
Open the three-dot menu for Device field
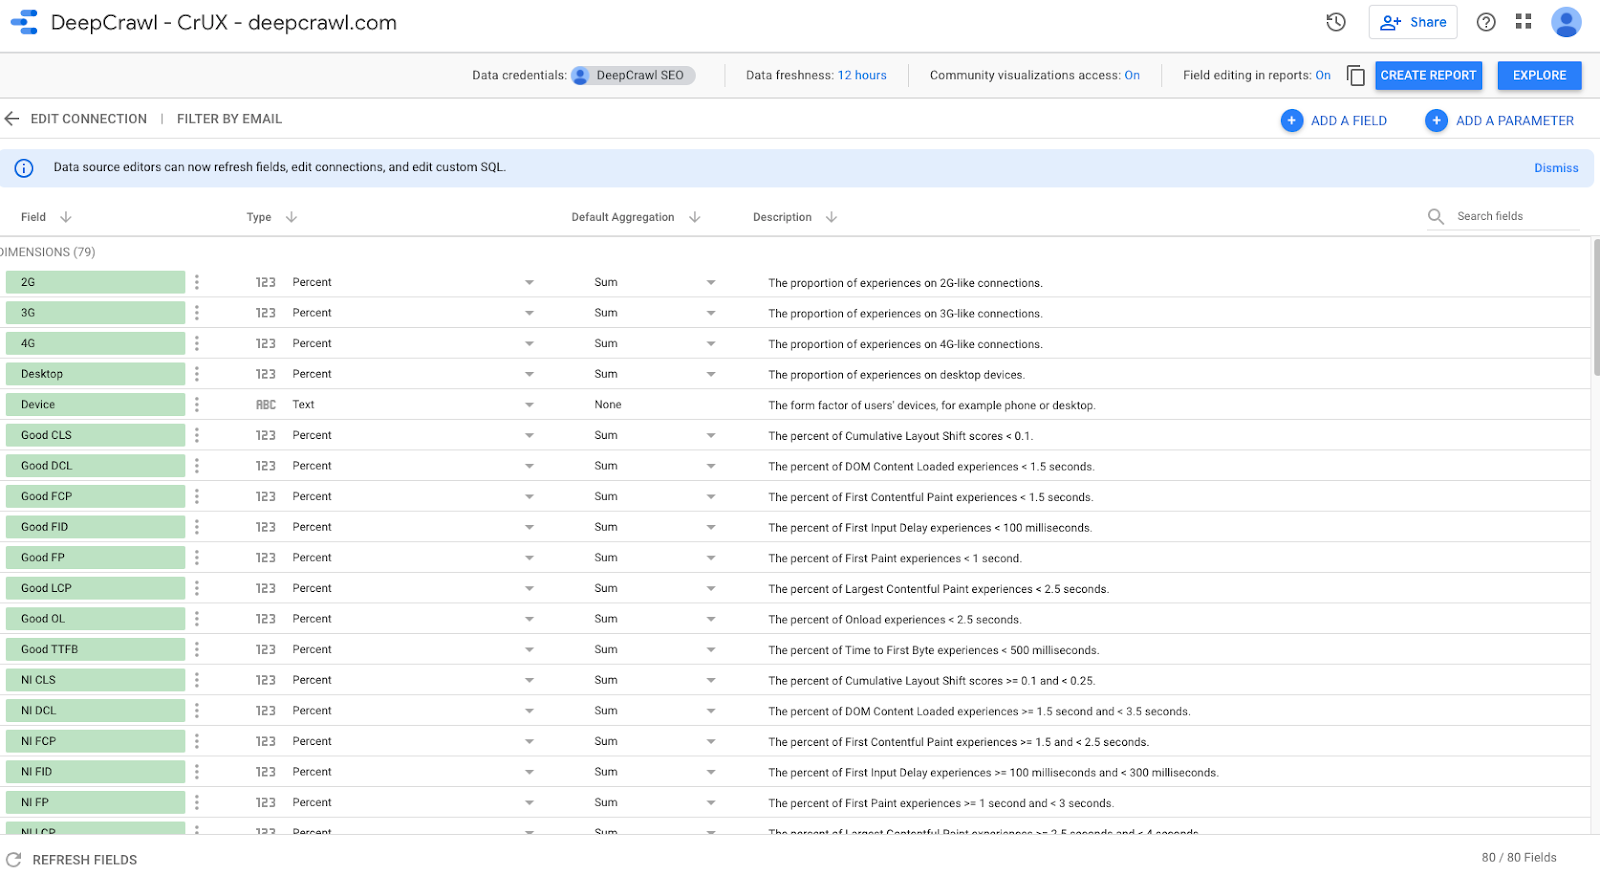(197, 404)
